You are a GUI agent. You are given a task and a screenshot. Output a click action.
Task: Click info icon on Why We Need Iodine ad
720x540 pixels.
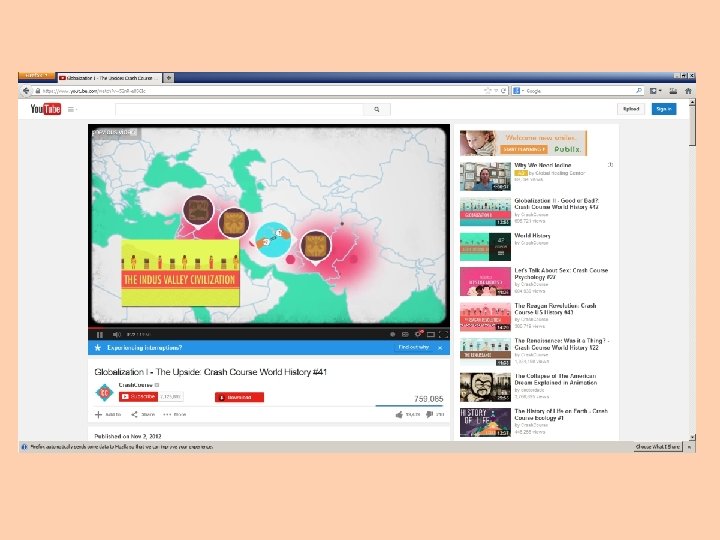coord(610,165)
